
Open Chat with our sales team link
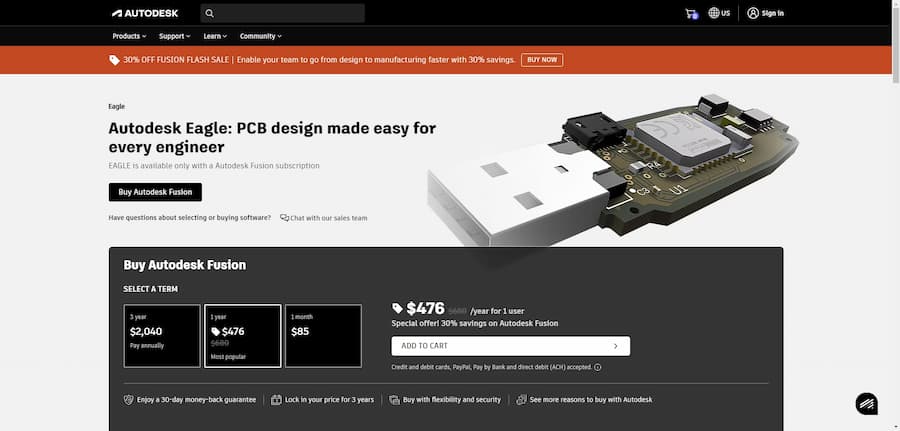[324, 218]
